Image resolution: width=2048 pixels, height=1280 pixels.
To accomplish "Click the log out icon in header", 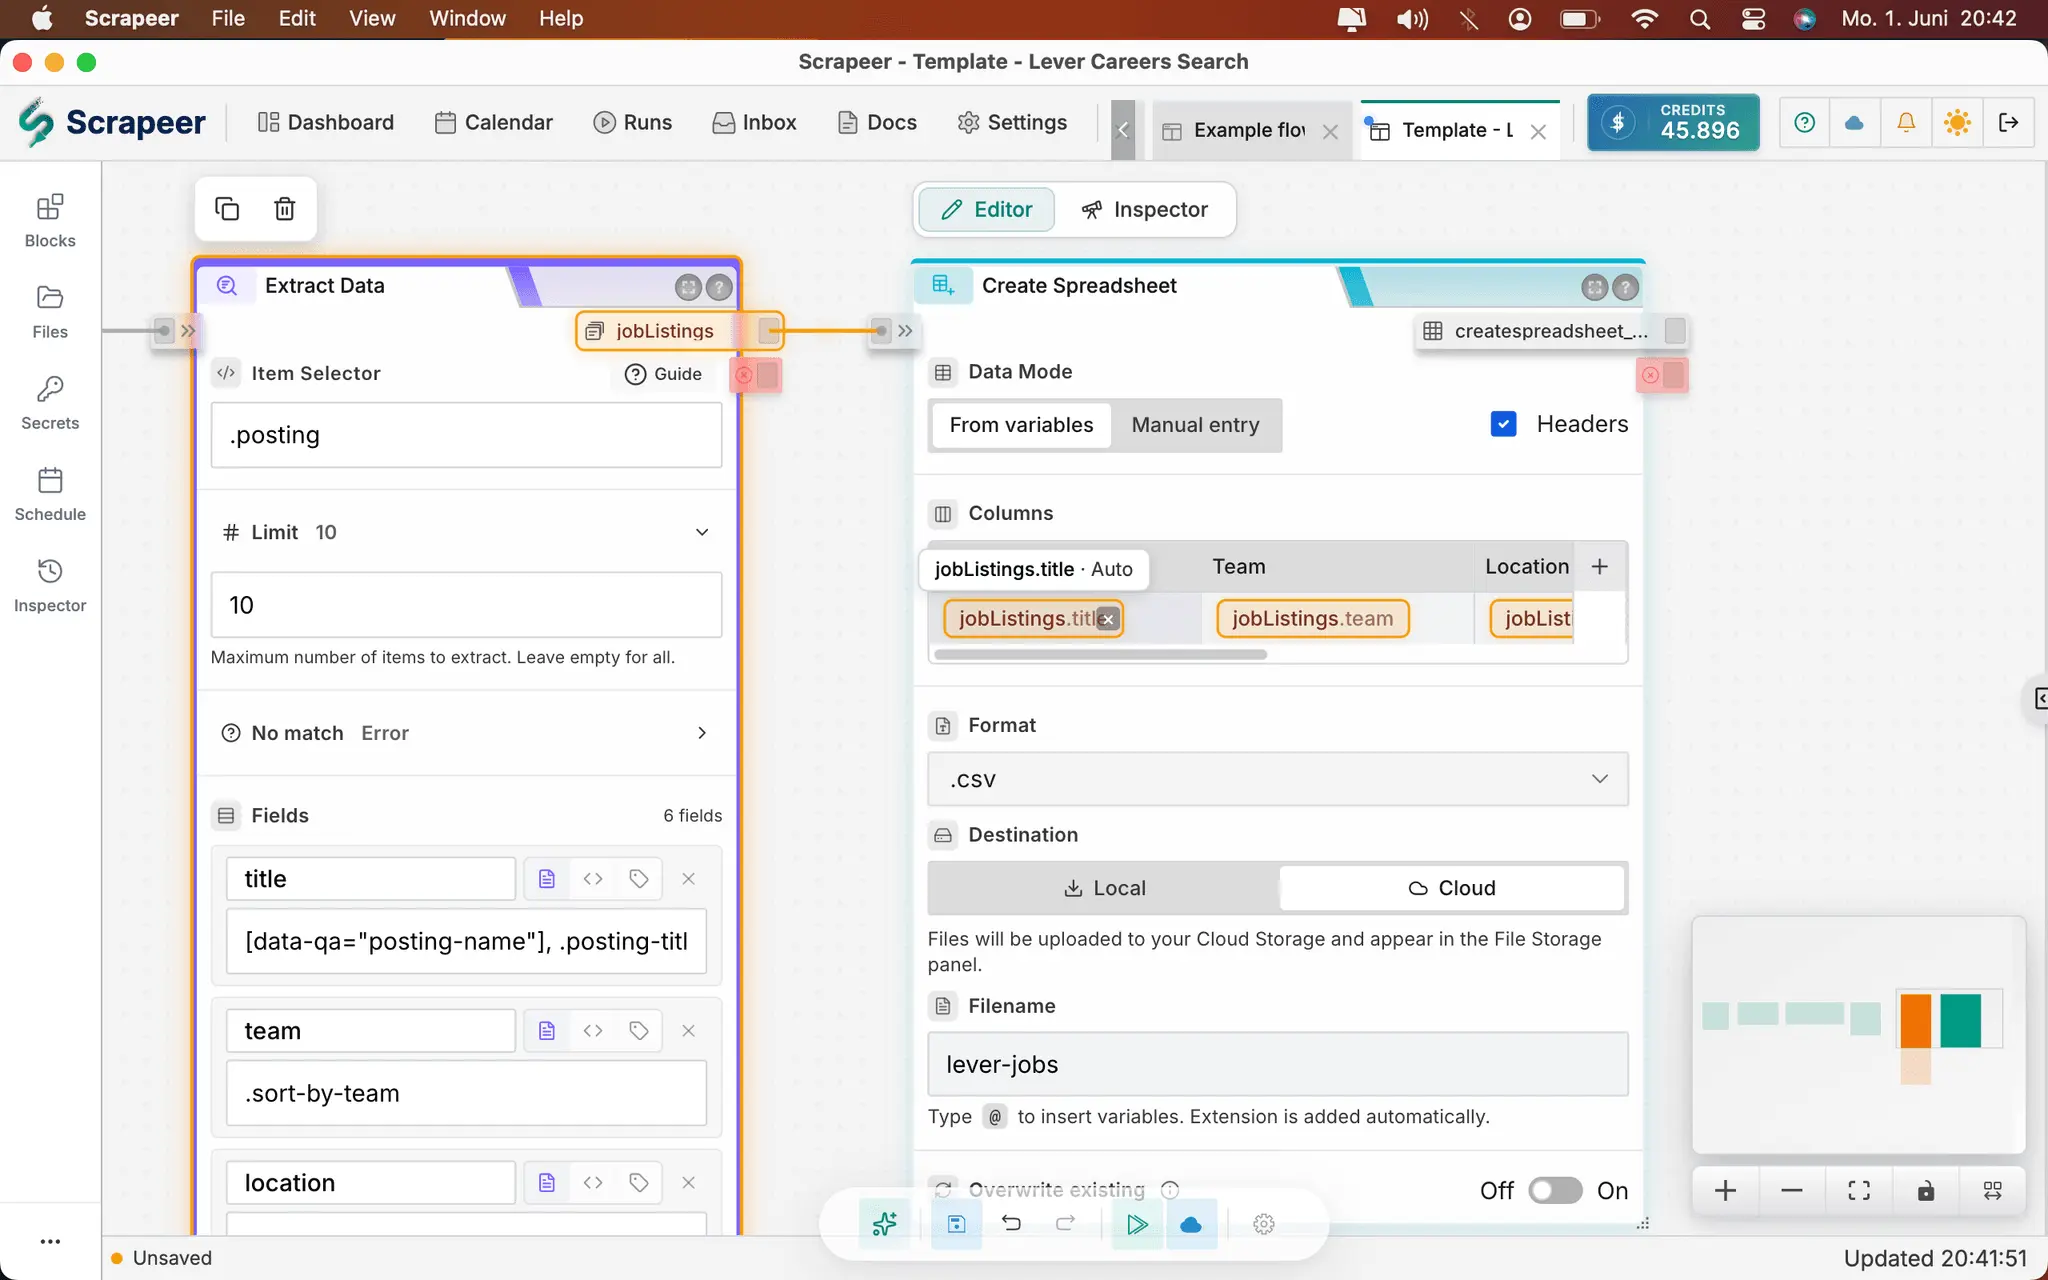I will coord(2008,122).
